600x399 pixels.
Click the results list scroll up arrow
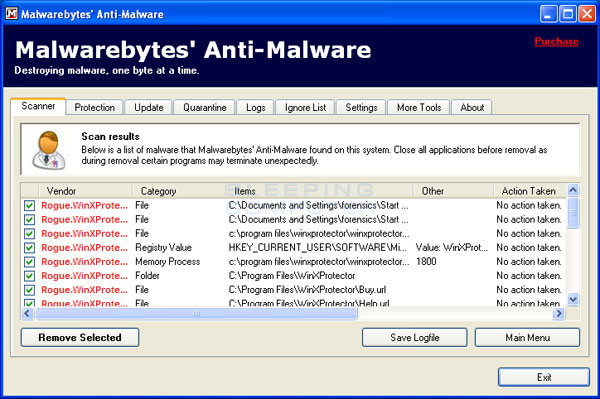point(573,190)
